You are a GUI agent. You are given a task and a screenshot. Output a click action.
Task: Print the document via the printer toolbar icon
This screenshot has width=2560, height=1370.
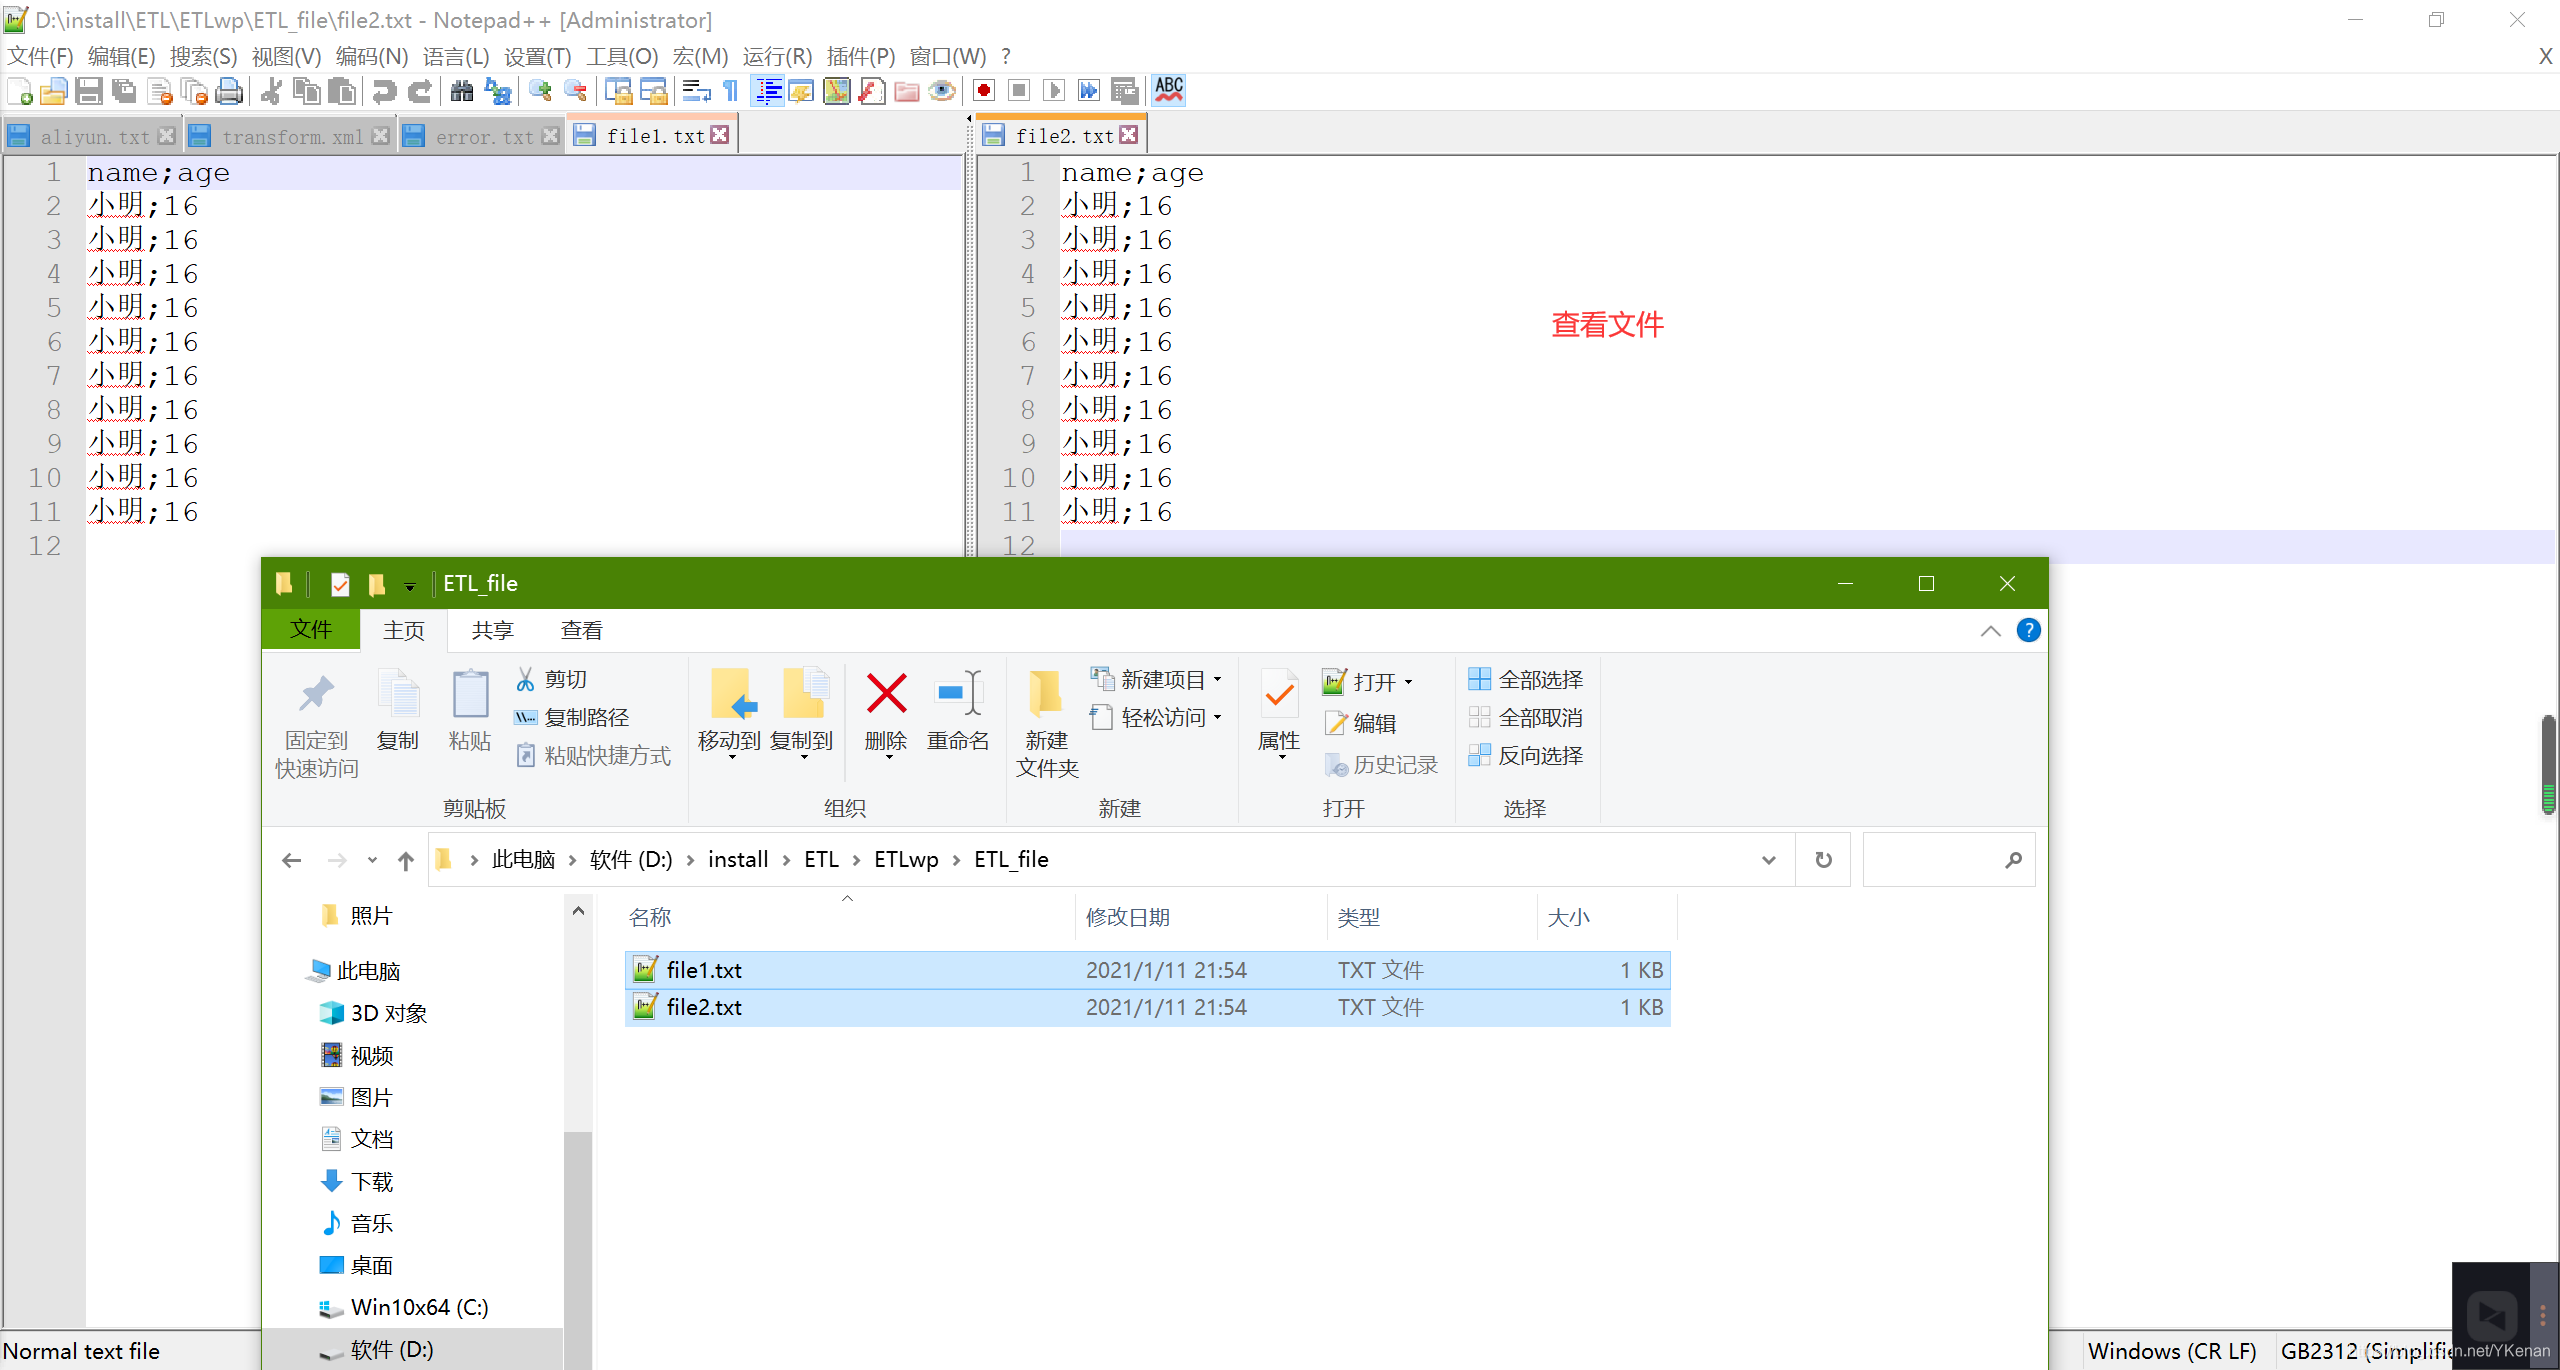[x=229, y=91]
